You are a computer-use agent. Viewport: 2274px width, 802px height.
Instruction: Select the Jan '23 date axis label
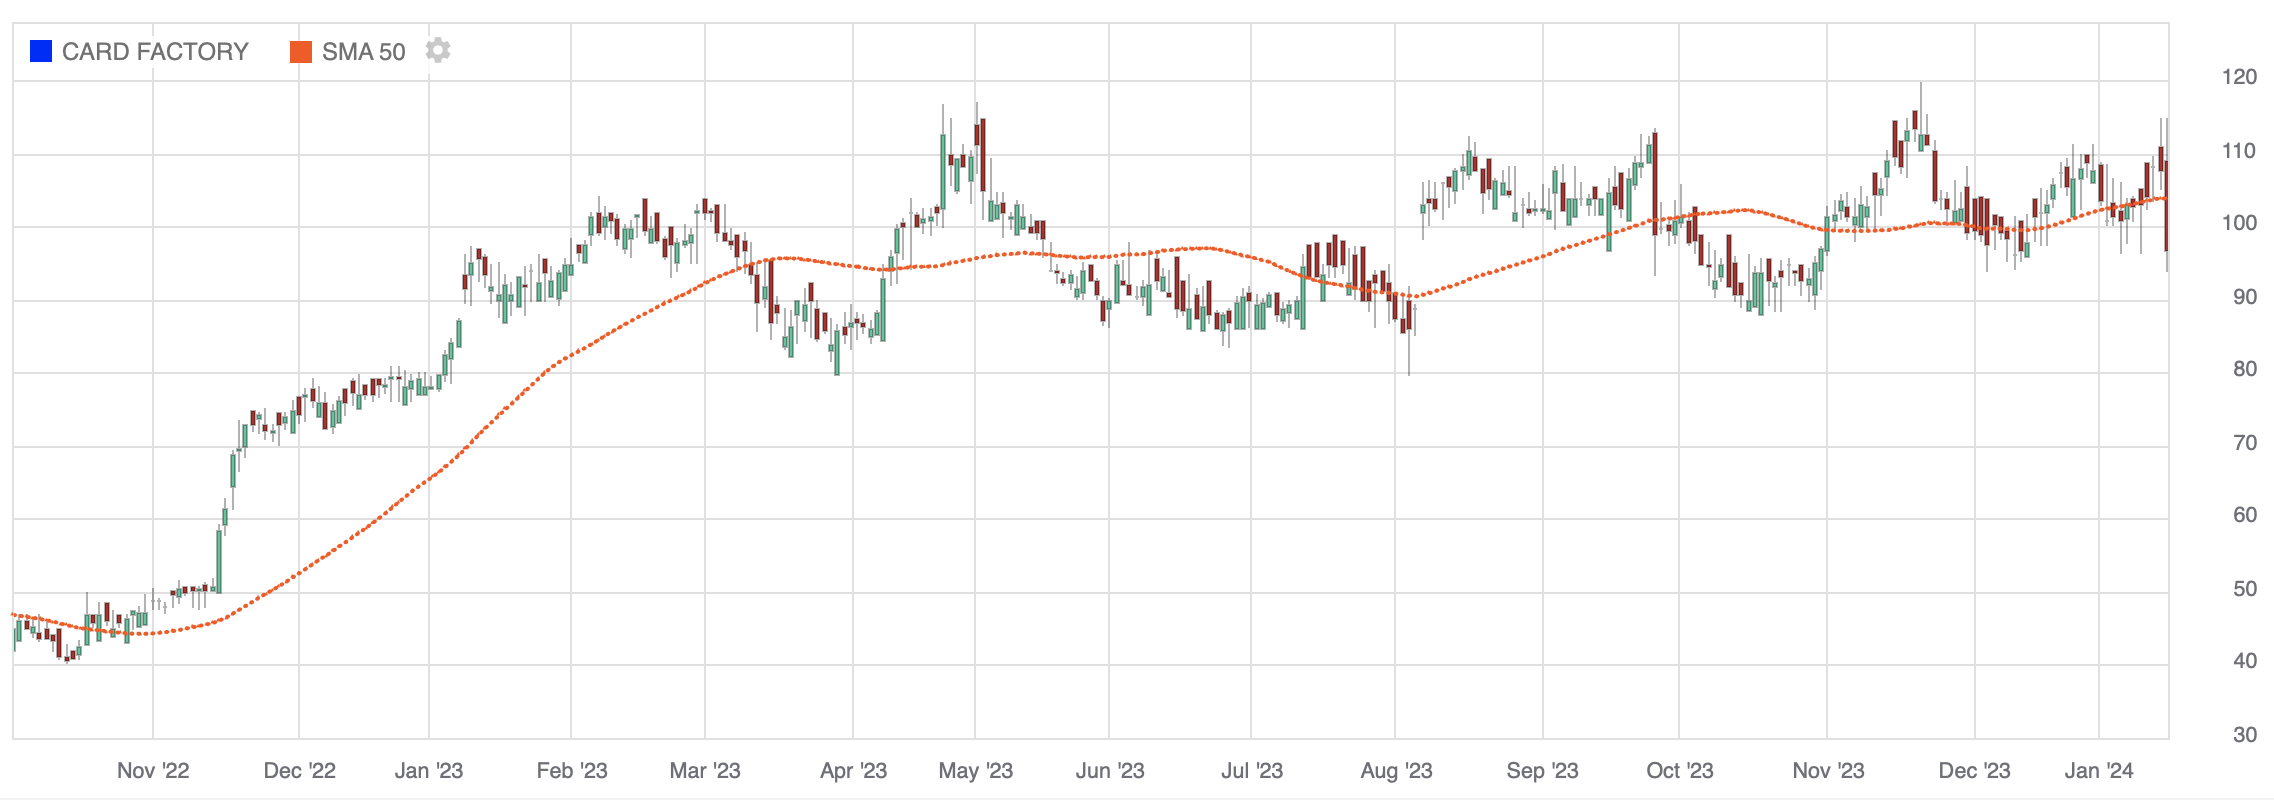pos(429,771)
